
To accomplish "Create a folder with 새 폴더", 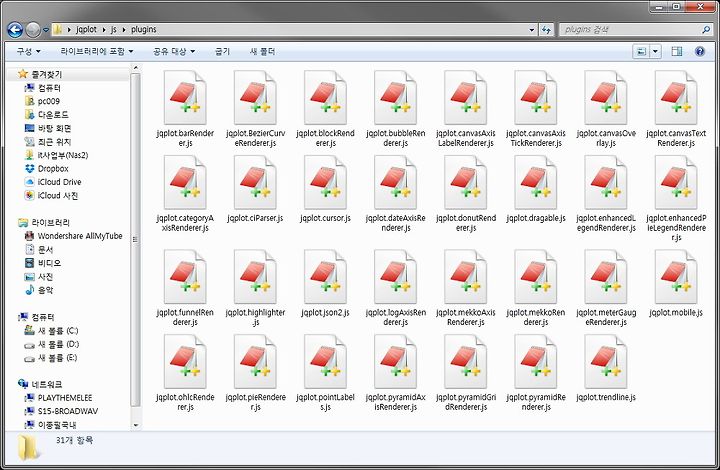I will 262,51.
